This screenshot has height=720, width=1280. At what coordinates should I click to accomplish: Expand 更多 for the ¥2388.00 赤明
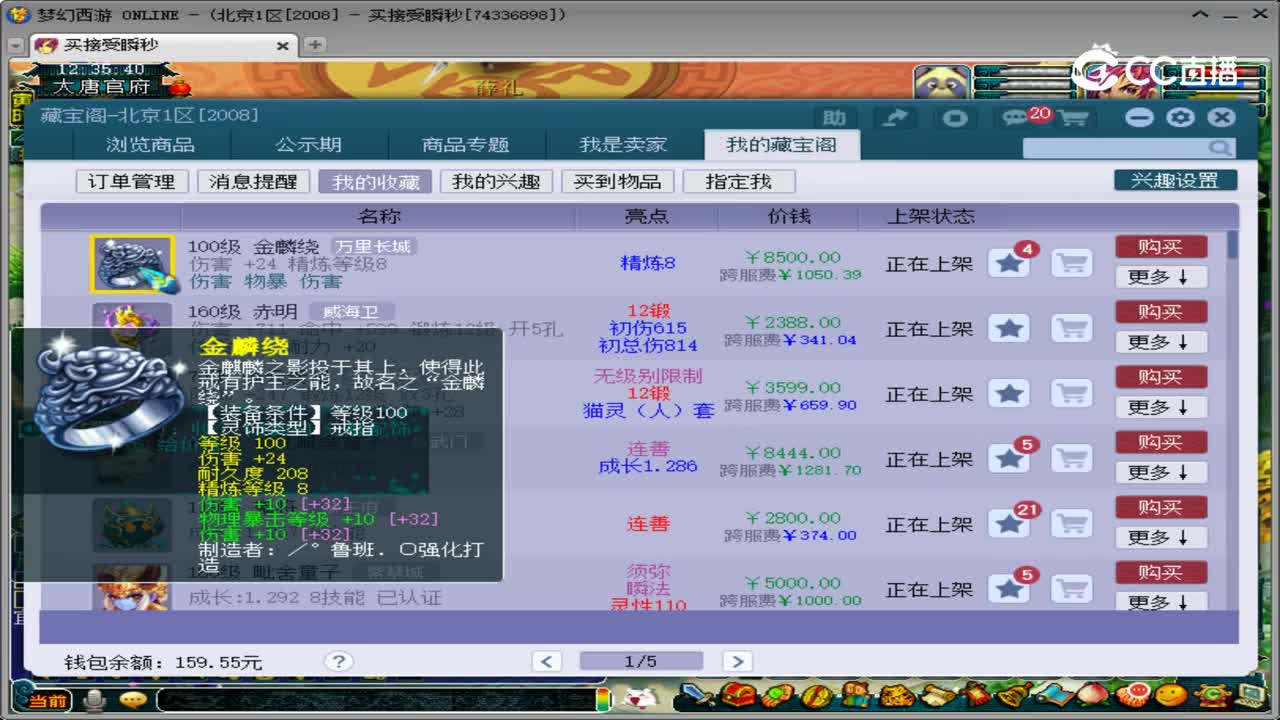coord(1161,342)
